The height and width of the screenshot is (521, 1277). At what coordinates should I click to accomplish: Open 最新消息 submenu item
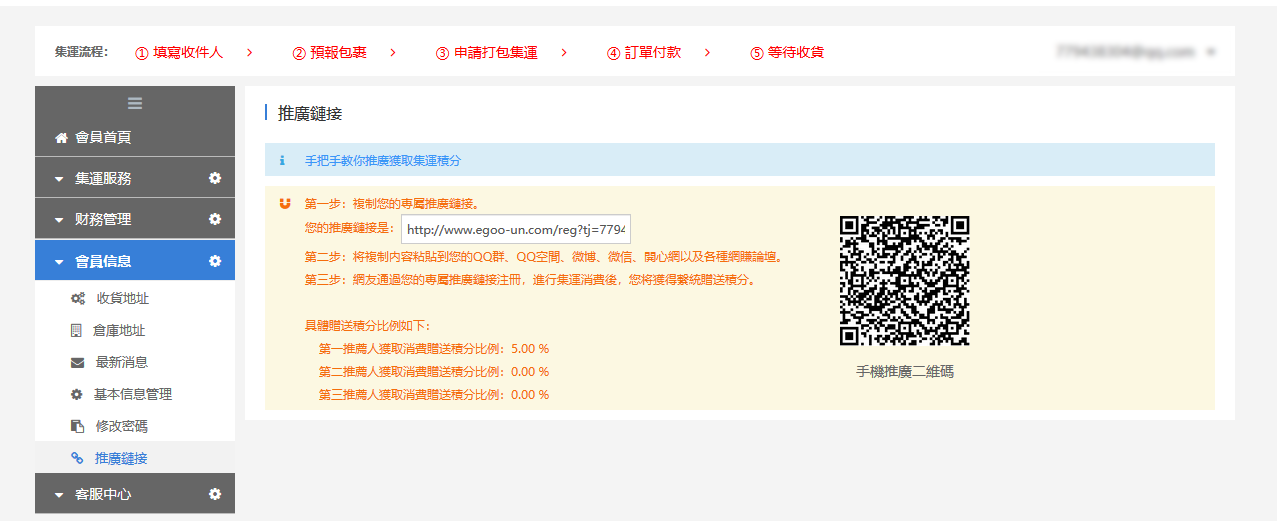tap(135, 362)
